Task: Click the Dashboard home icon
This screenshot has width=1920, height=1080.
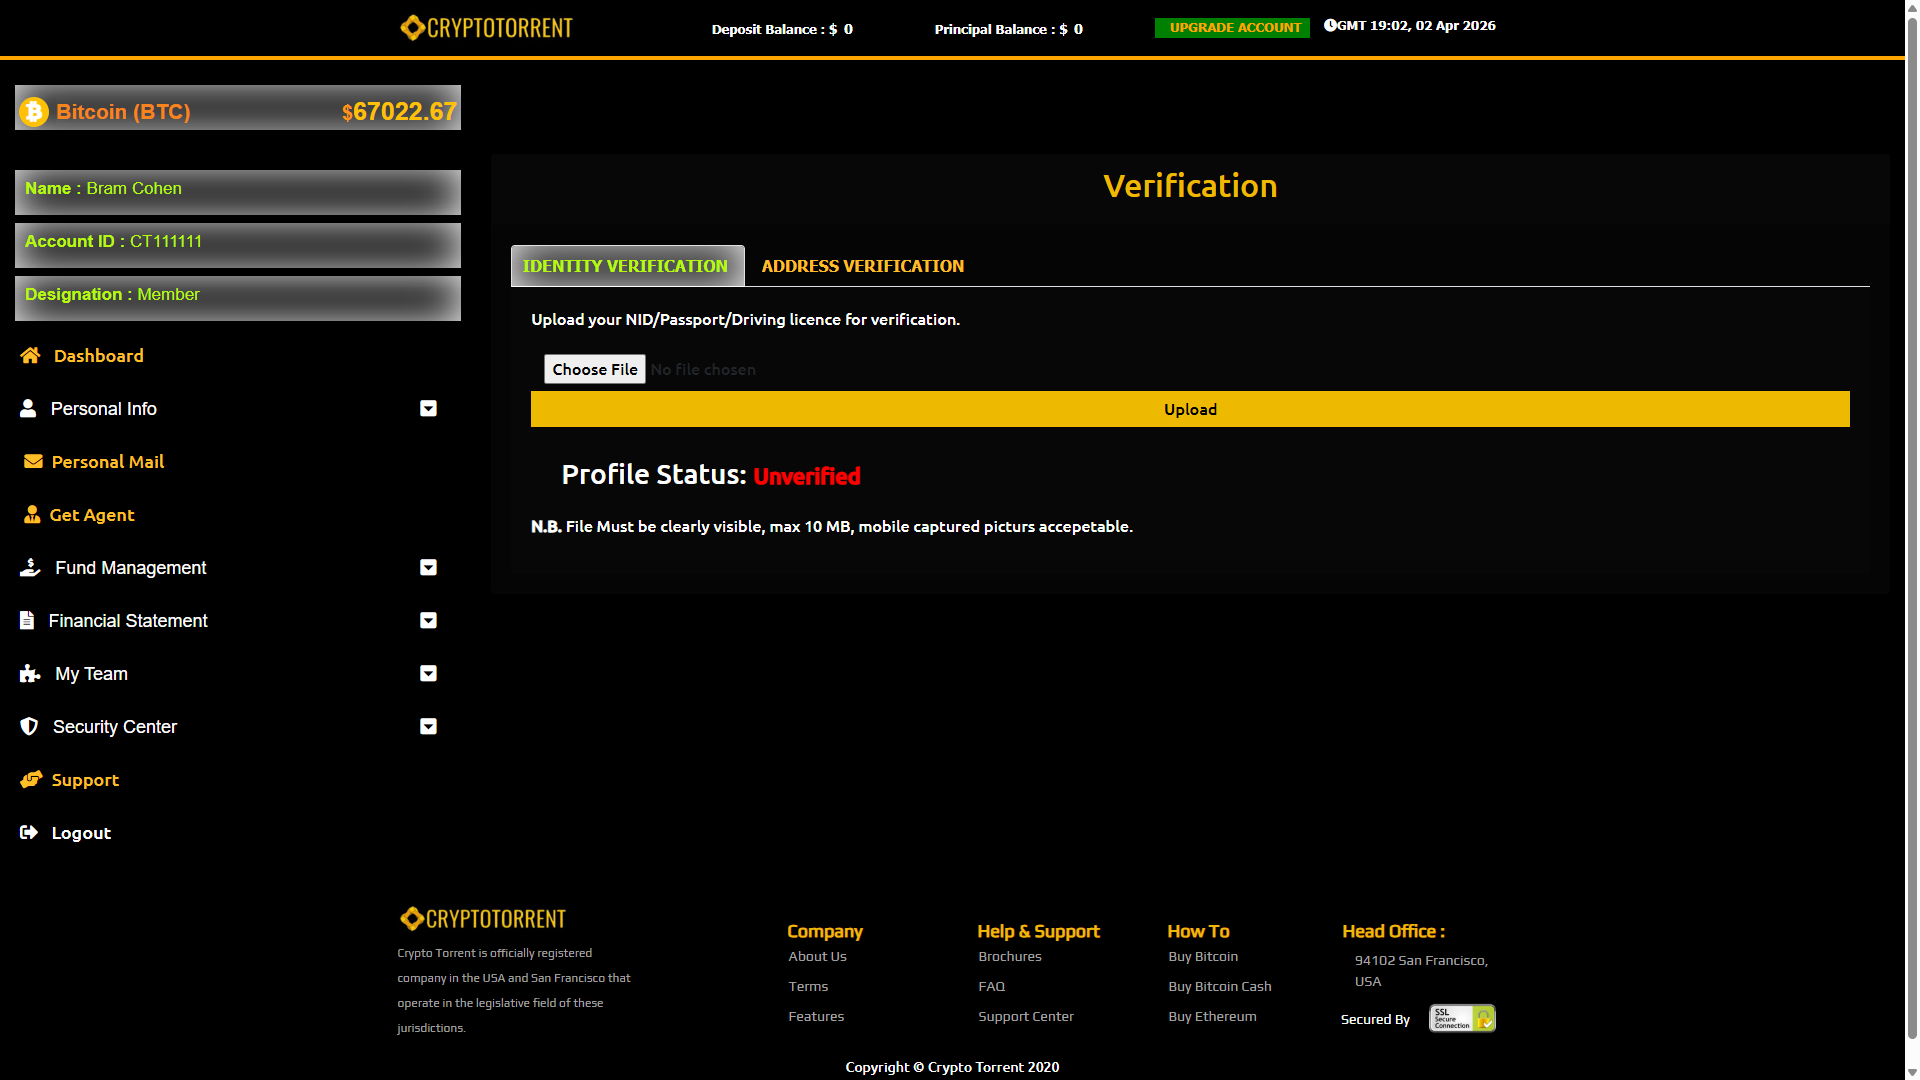Action: click(30, 355)
